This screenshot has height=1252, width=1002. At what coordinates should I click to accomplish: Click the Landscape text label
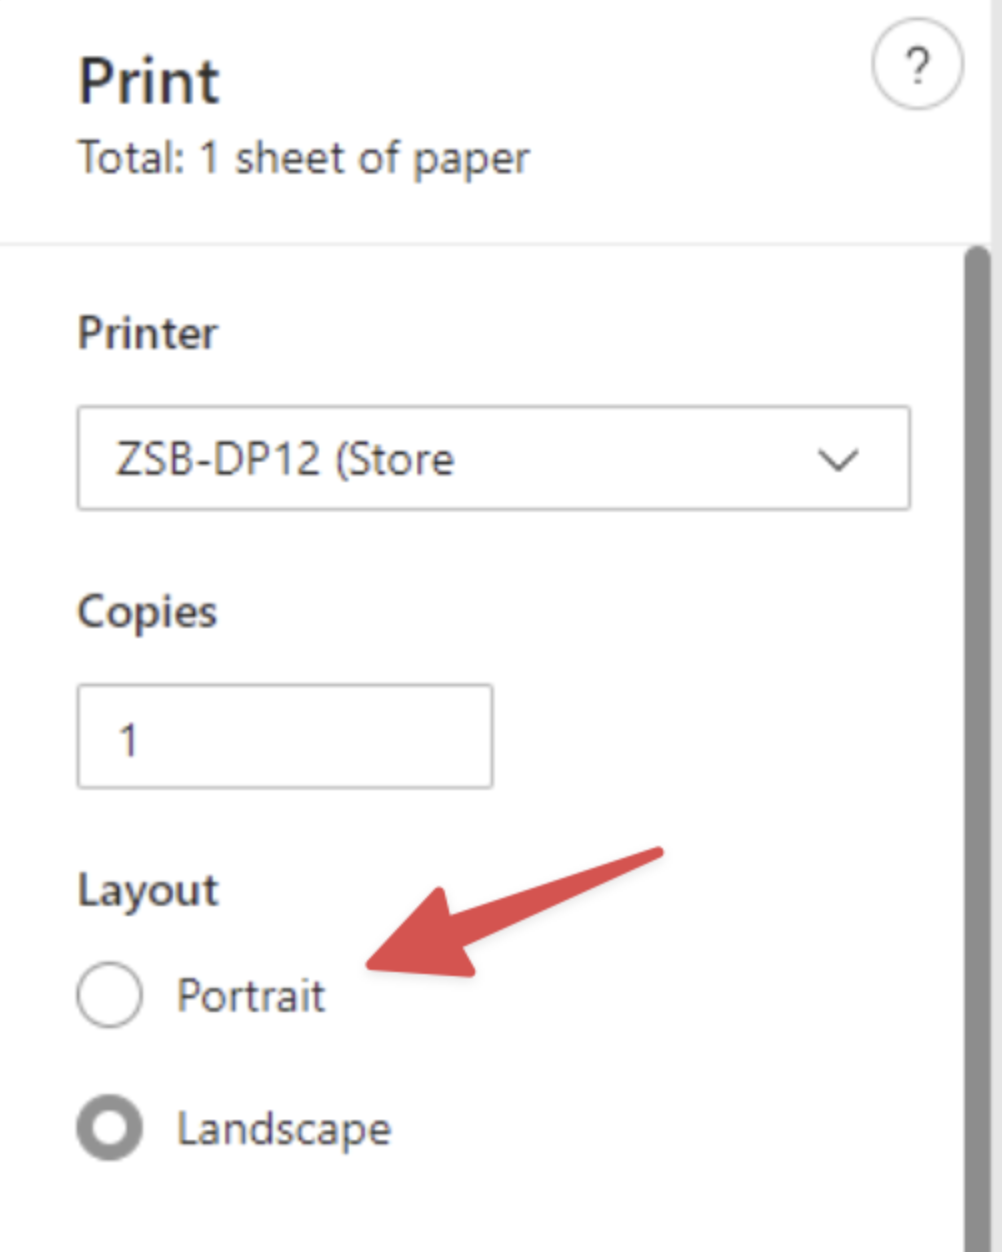[284, 1129]
